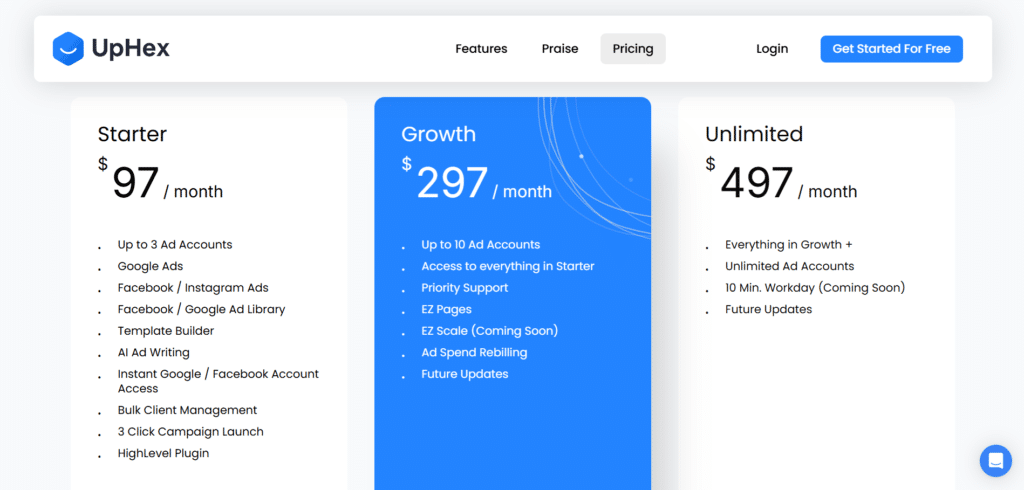Open the chat support bubble icon
Screen dimensions: 1024x490
(995, 461)
